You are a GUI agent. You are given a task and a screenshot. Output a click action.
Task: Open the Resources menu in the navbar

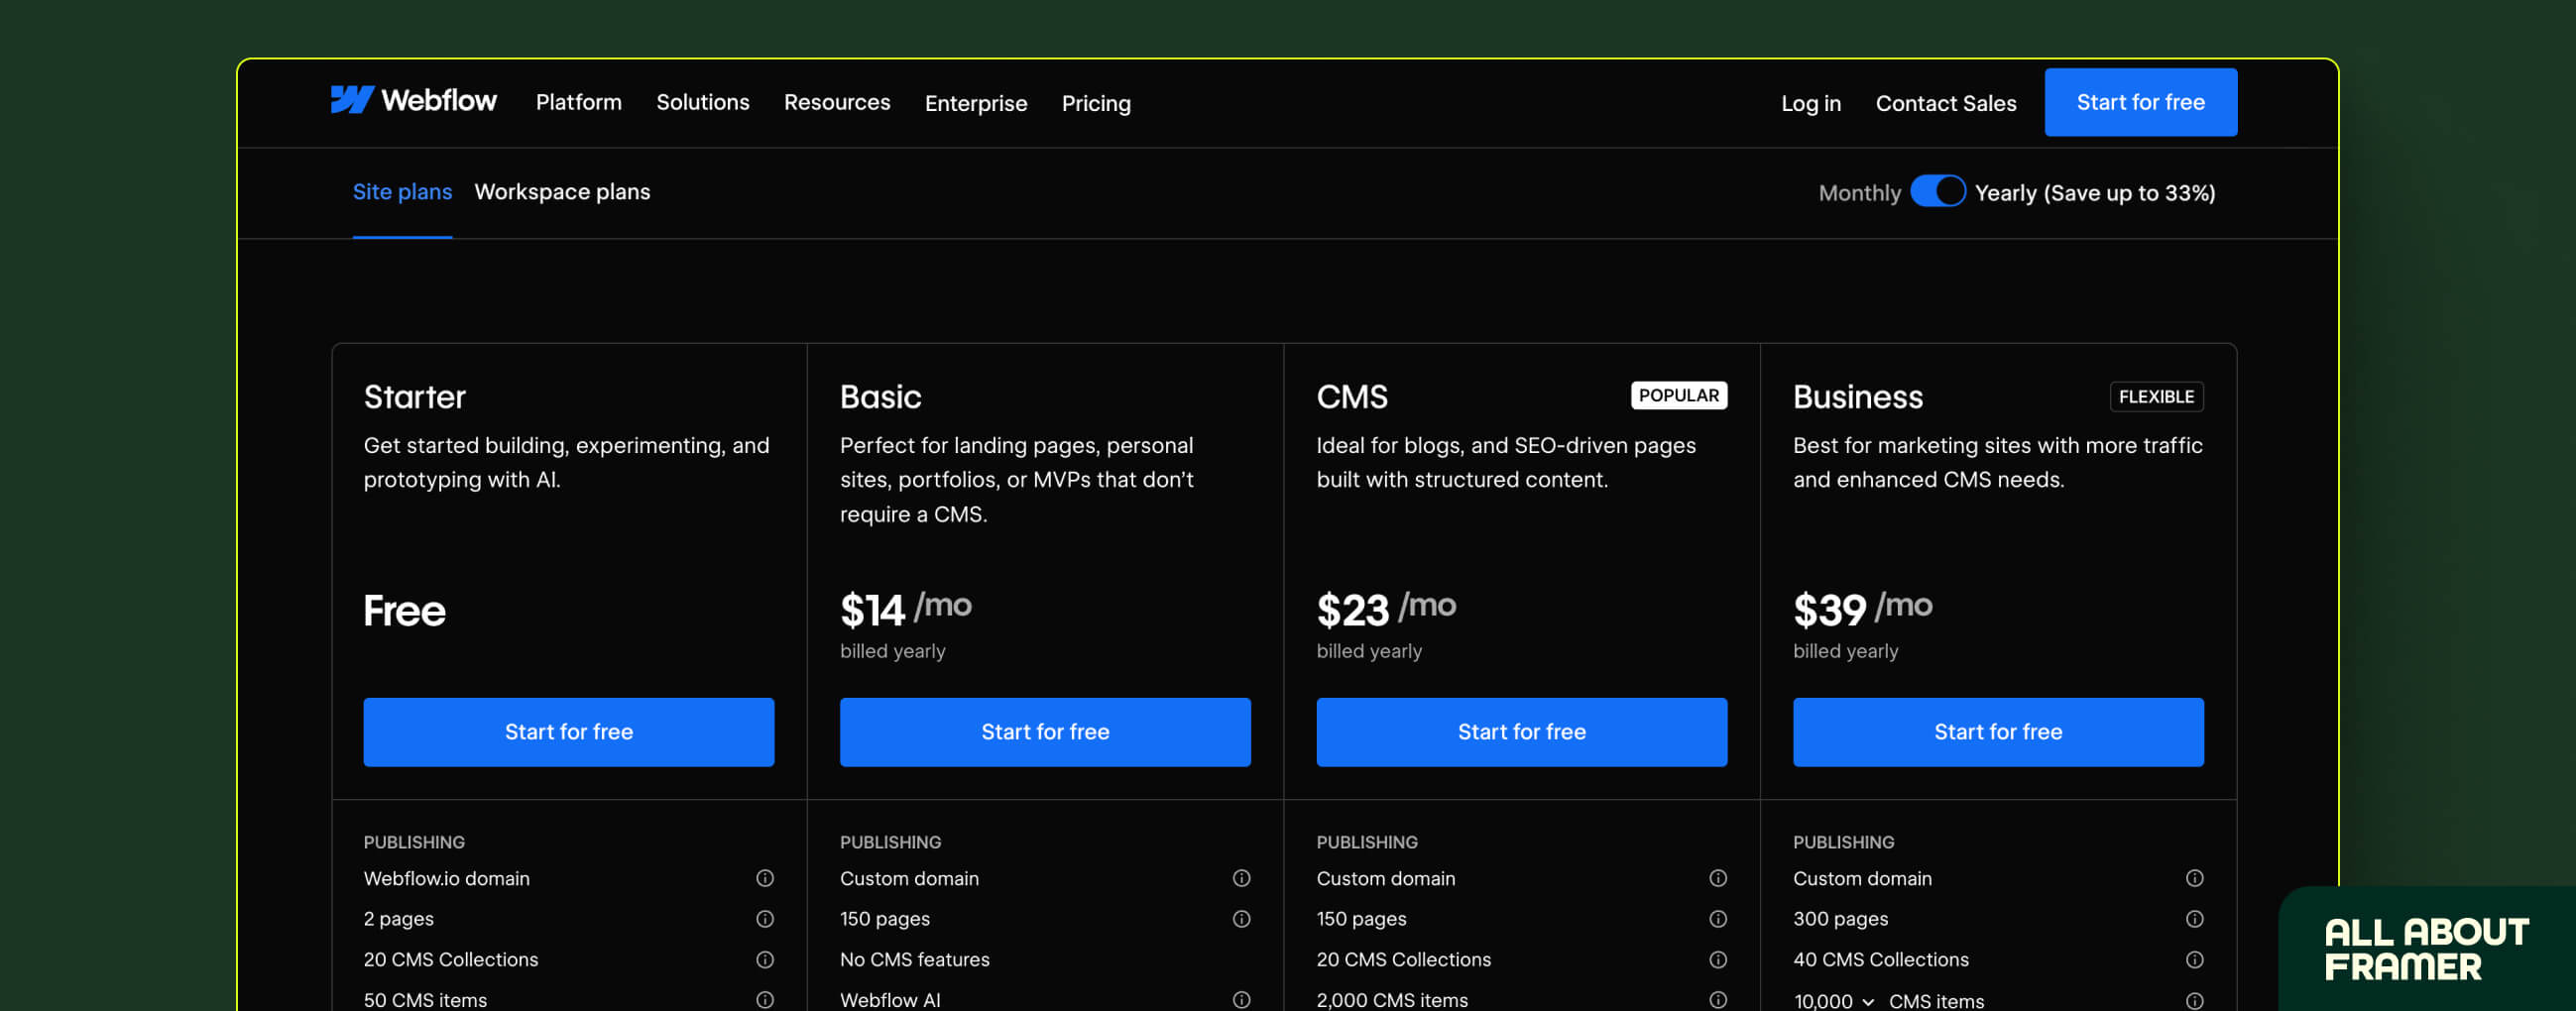pos(837,102)
